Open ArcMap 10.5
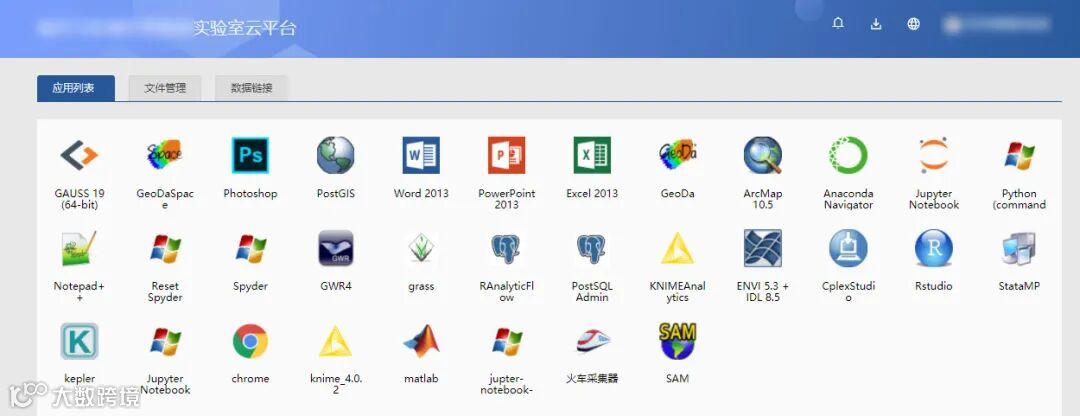 click(x=762, y=155)
